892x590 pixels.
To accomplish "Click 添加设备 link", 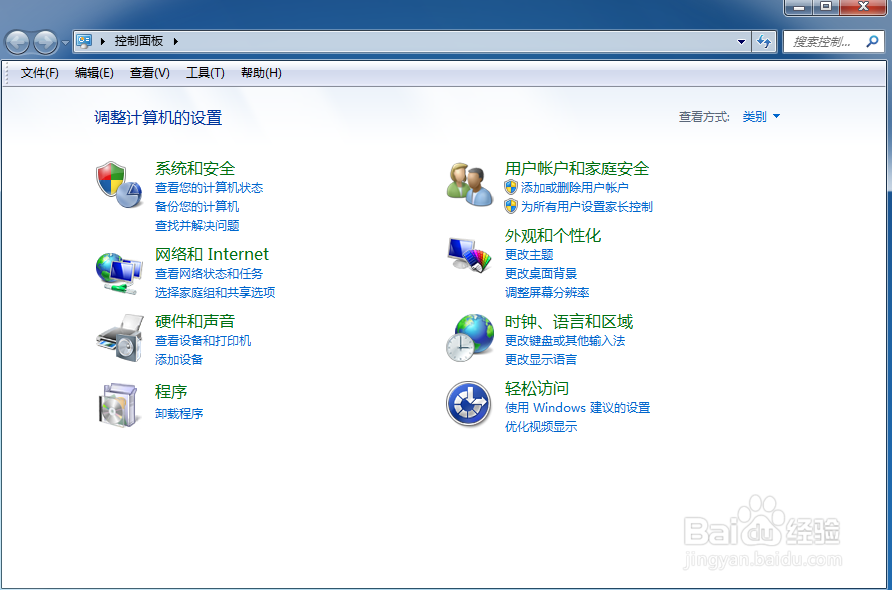I will 179,360.
